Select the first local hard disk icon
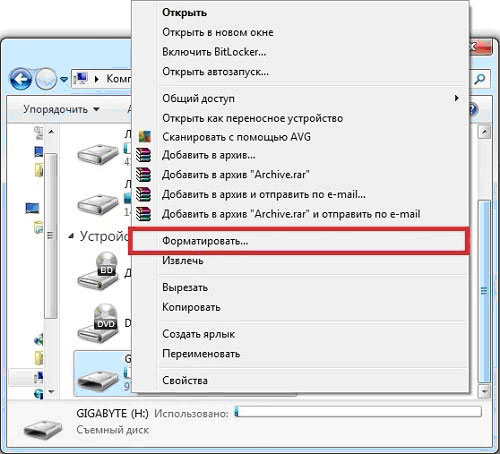Viewport: 500px width, 454px height. point(98,154)
